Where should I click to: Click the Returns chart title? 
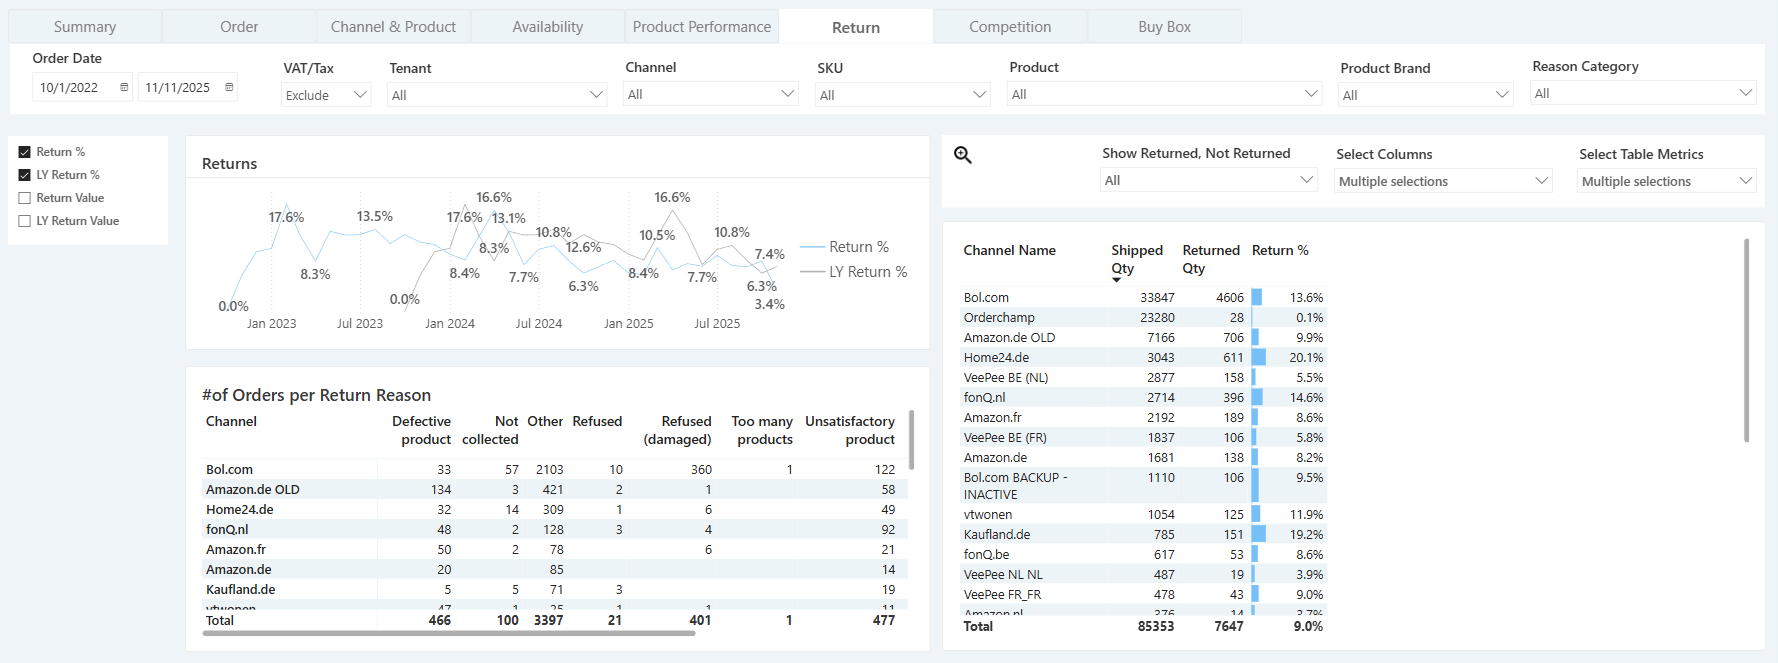point(229,163)
